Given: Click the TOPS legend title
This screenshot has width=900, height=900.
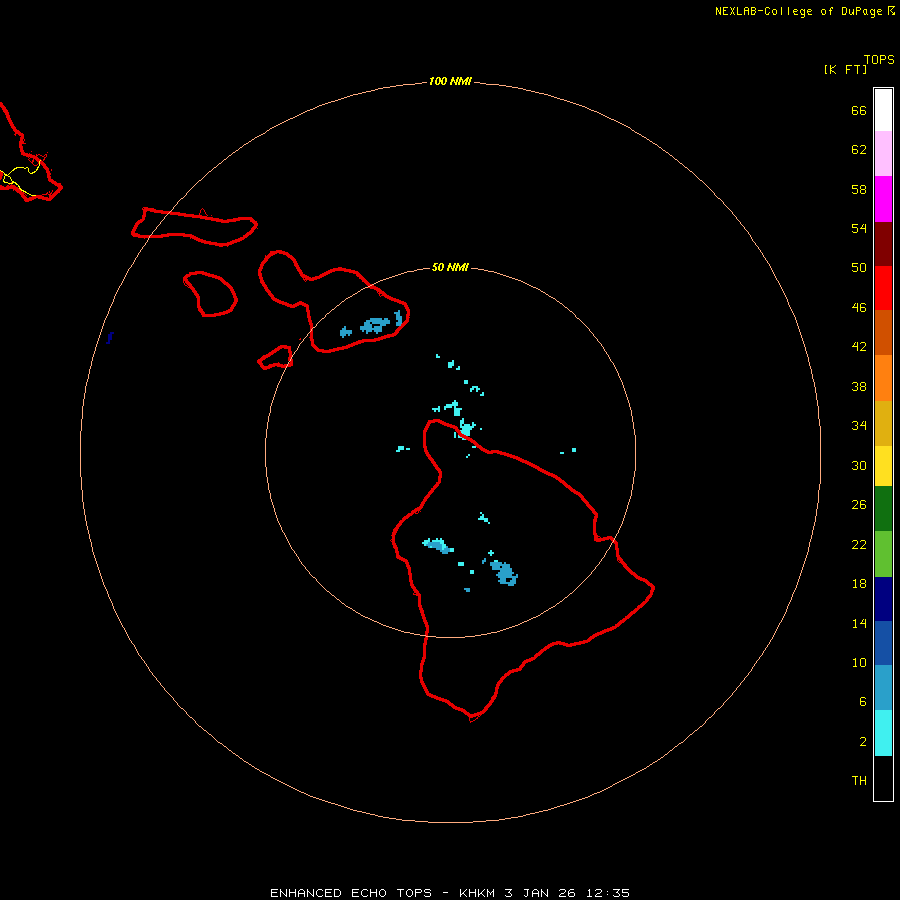Looking at the screenshot, I should (x=879, y=59).
